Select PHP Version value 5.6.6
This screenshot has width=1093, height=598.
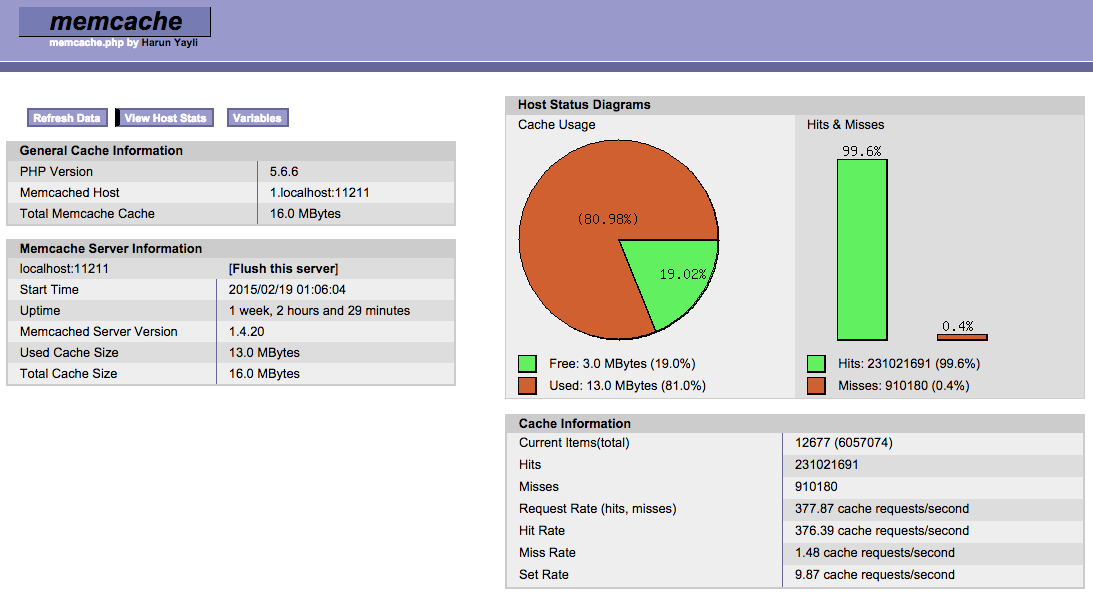pos(284,171)
